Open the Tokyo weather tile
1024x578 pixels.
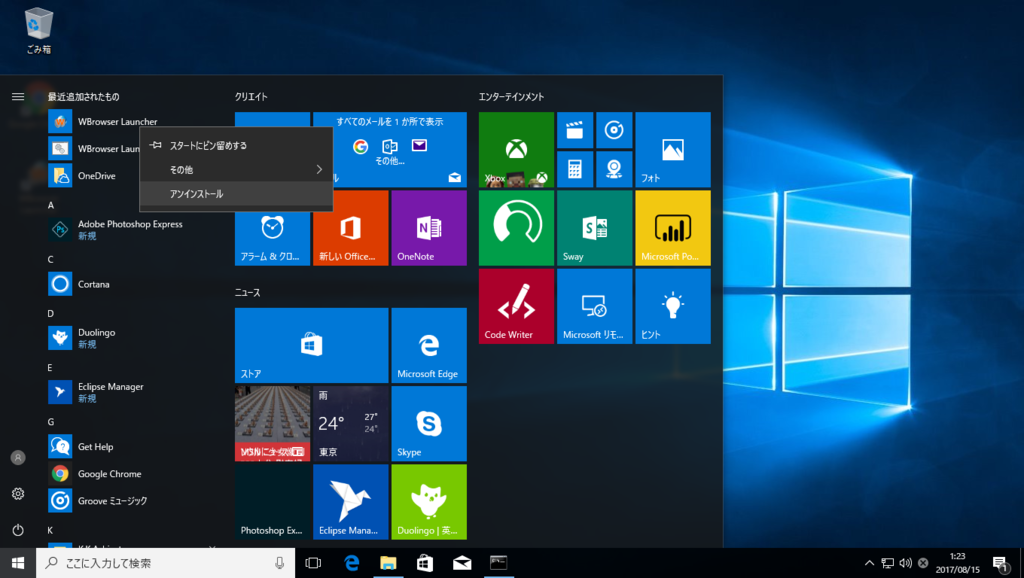[351, 424]
